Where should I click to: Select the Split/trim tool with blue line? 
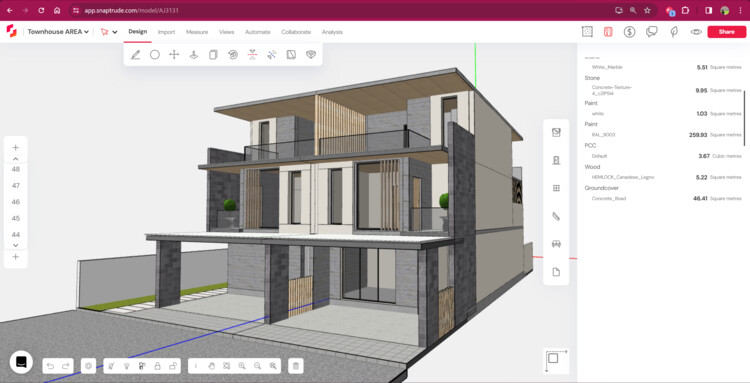pyautogui.click(x=272, y=55)
